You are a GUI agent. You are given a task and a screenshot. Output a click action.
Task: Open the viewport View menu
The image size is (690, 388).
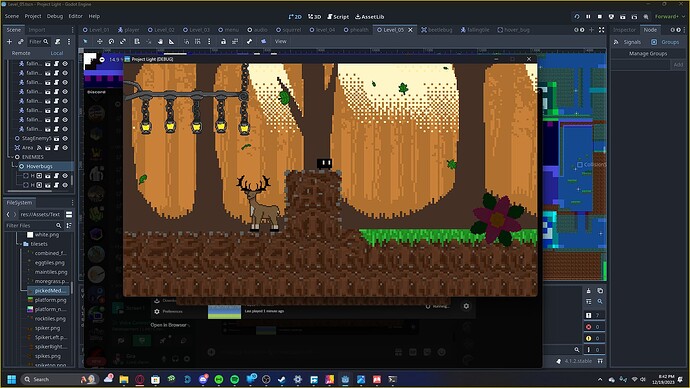pos(280,41)
